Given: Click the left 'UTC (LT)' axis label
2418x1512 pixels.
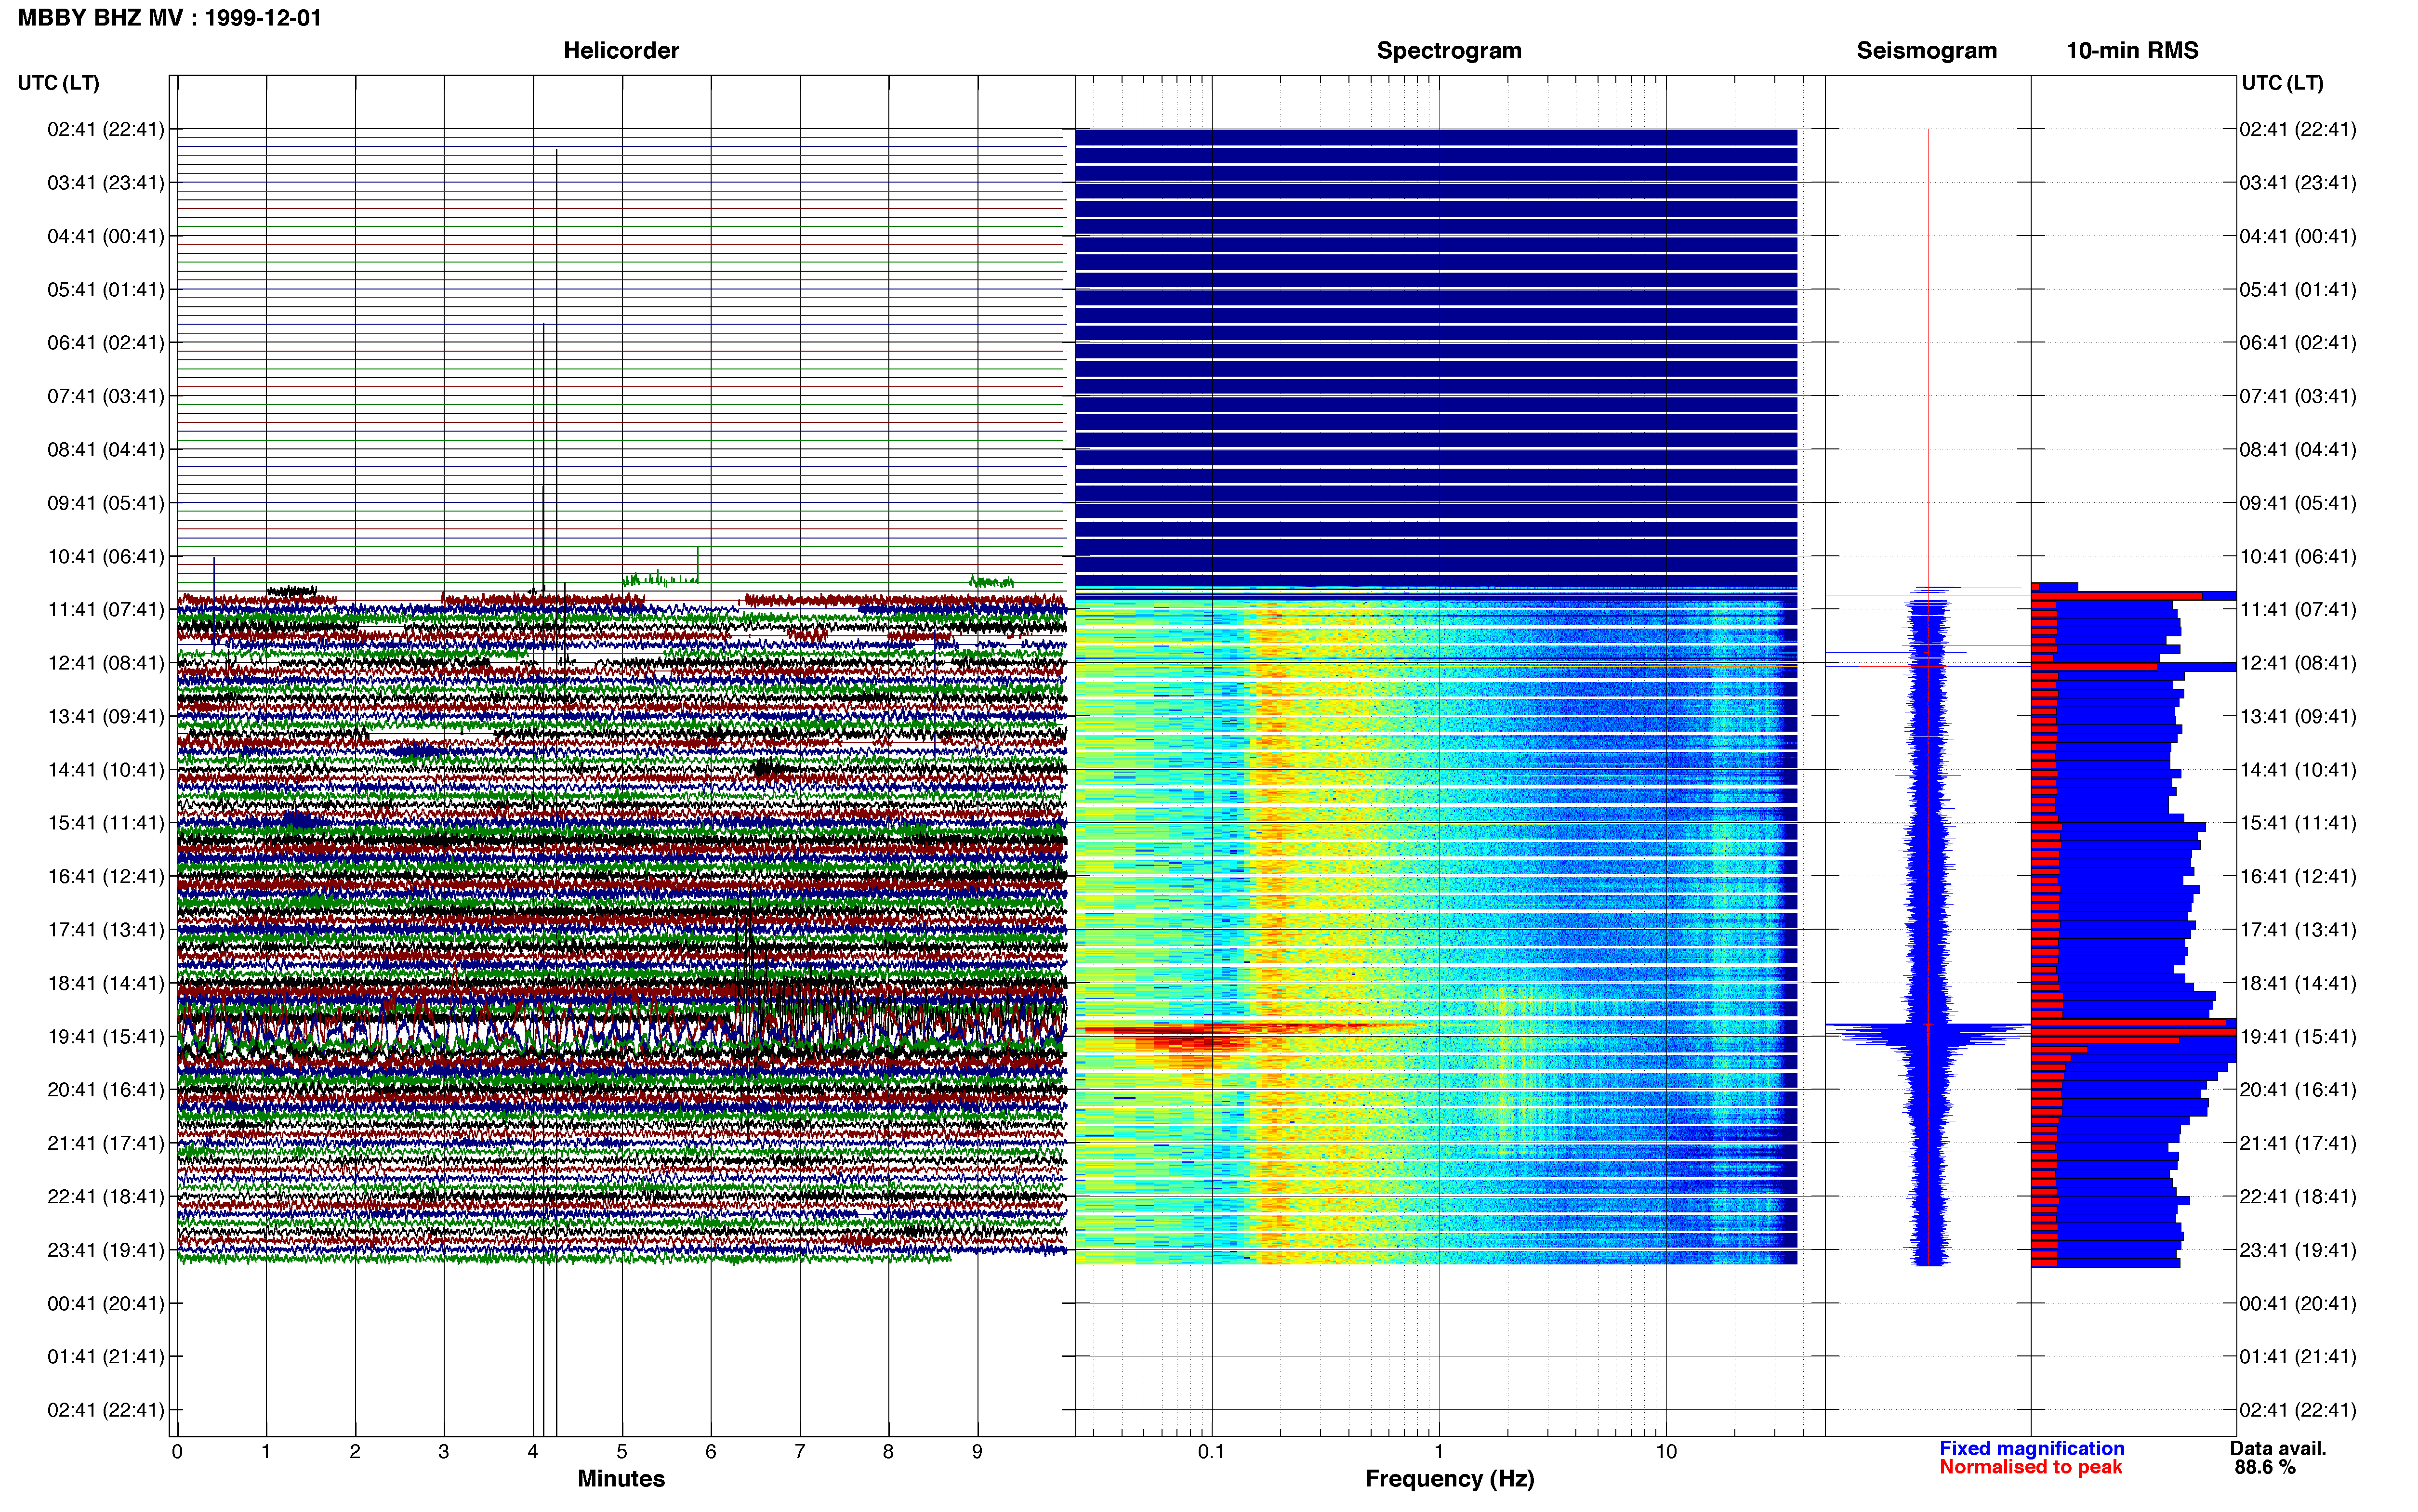Looking at the screenshot, I should point(58,83).
